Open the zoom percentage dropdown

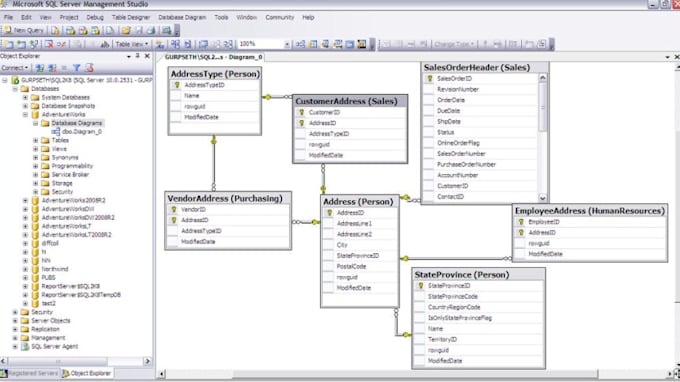tap(287, 44)
